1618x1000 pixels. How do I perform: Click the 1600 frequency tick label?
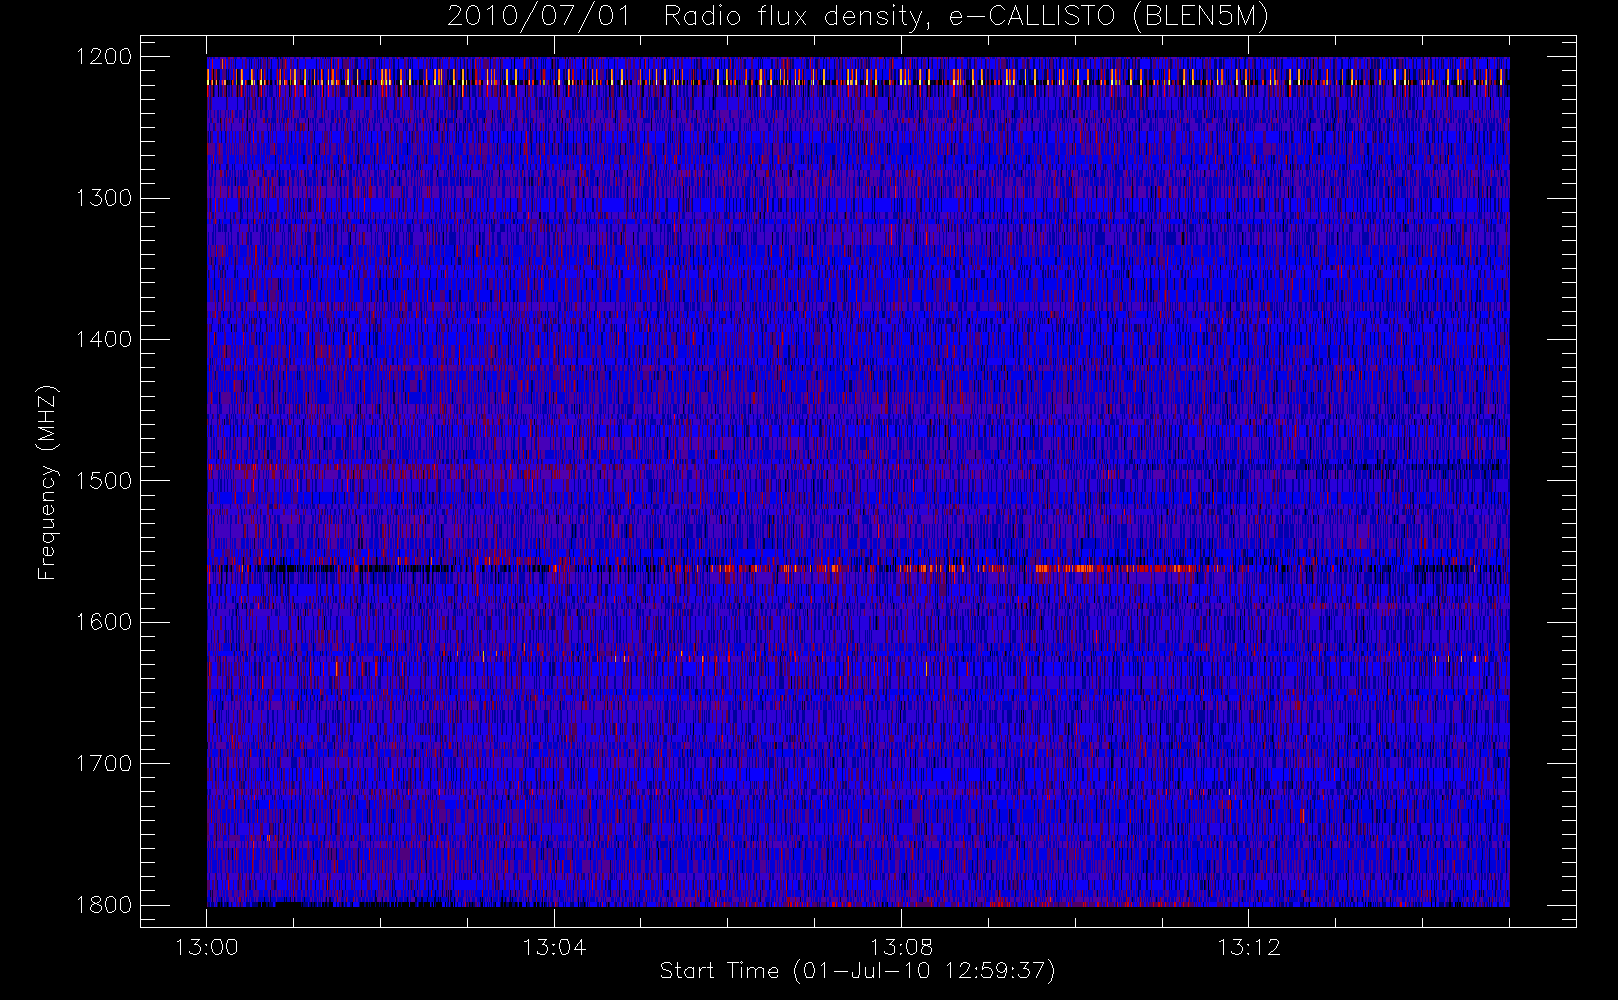(104, 622)
